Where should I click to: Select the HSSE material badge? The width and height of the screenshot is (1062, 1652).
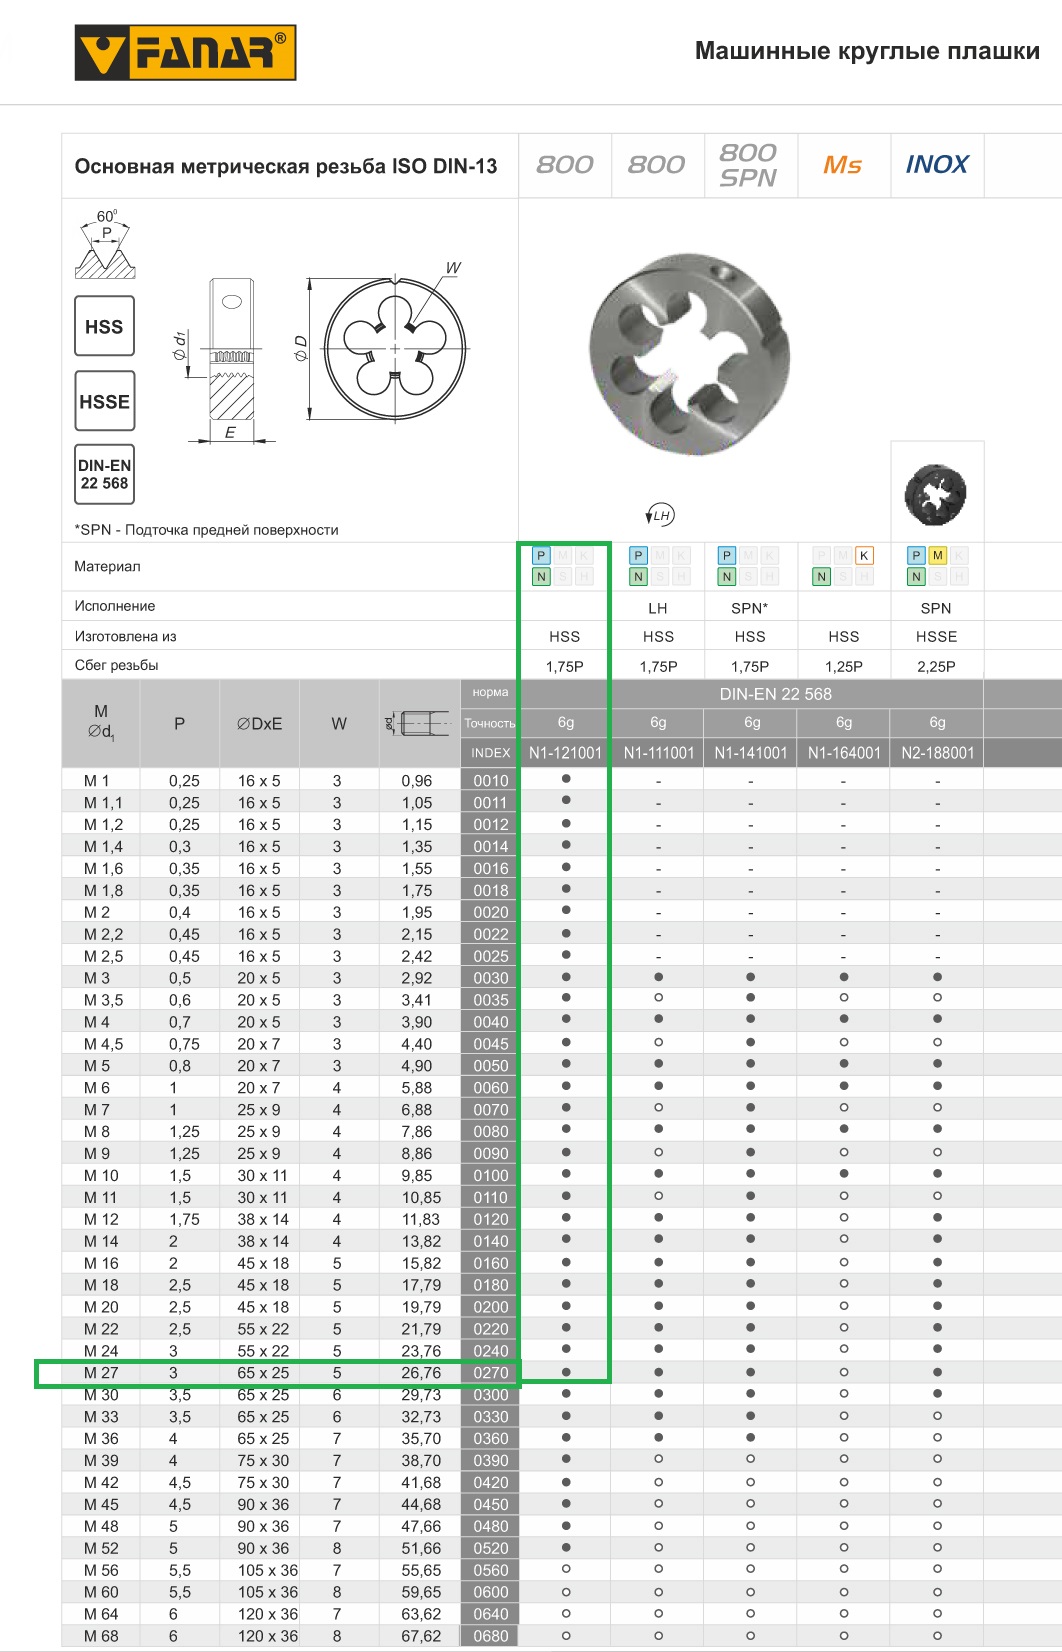coord(104,401)
